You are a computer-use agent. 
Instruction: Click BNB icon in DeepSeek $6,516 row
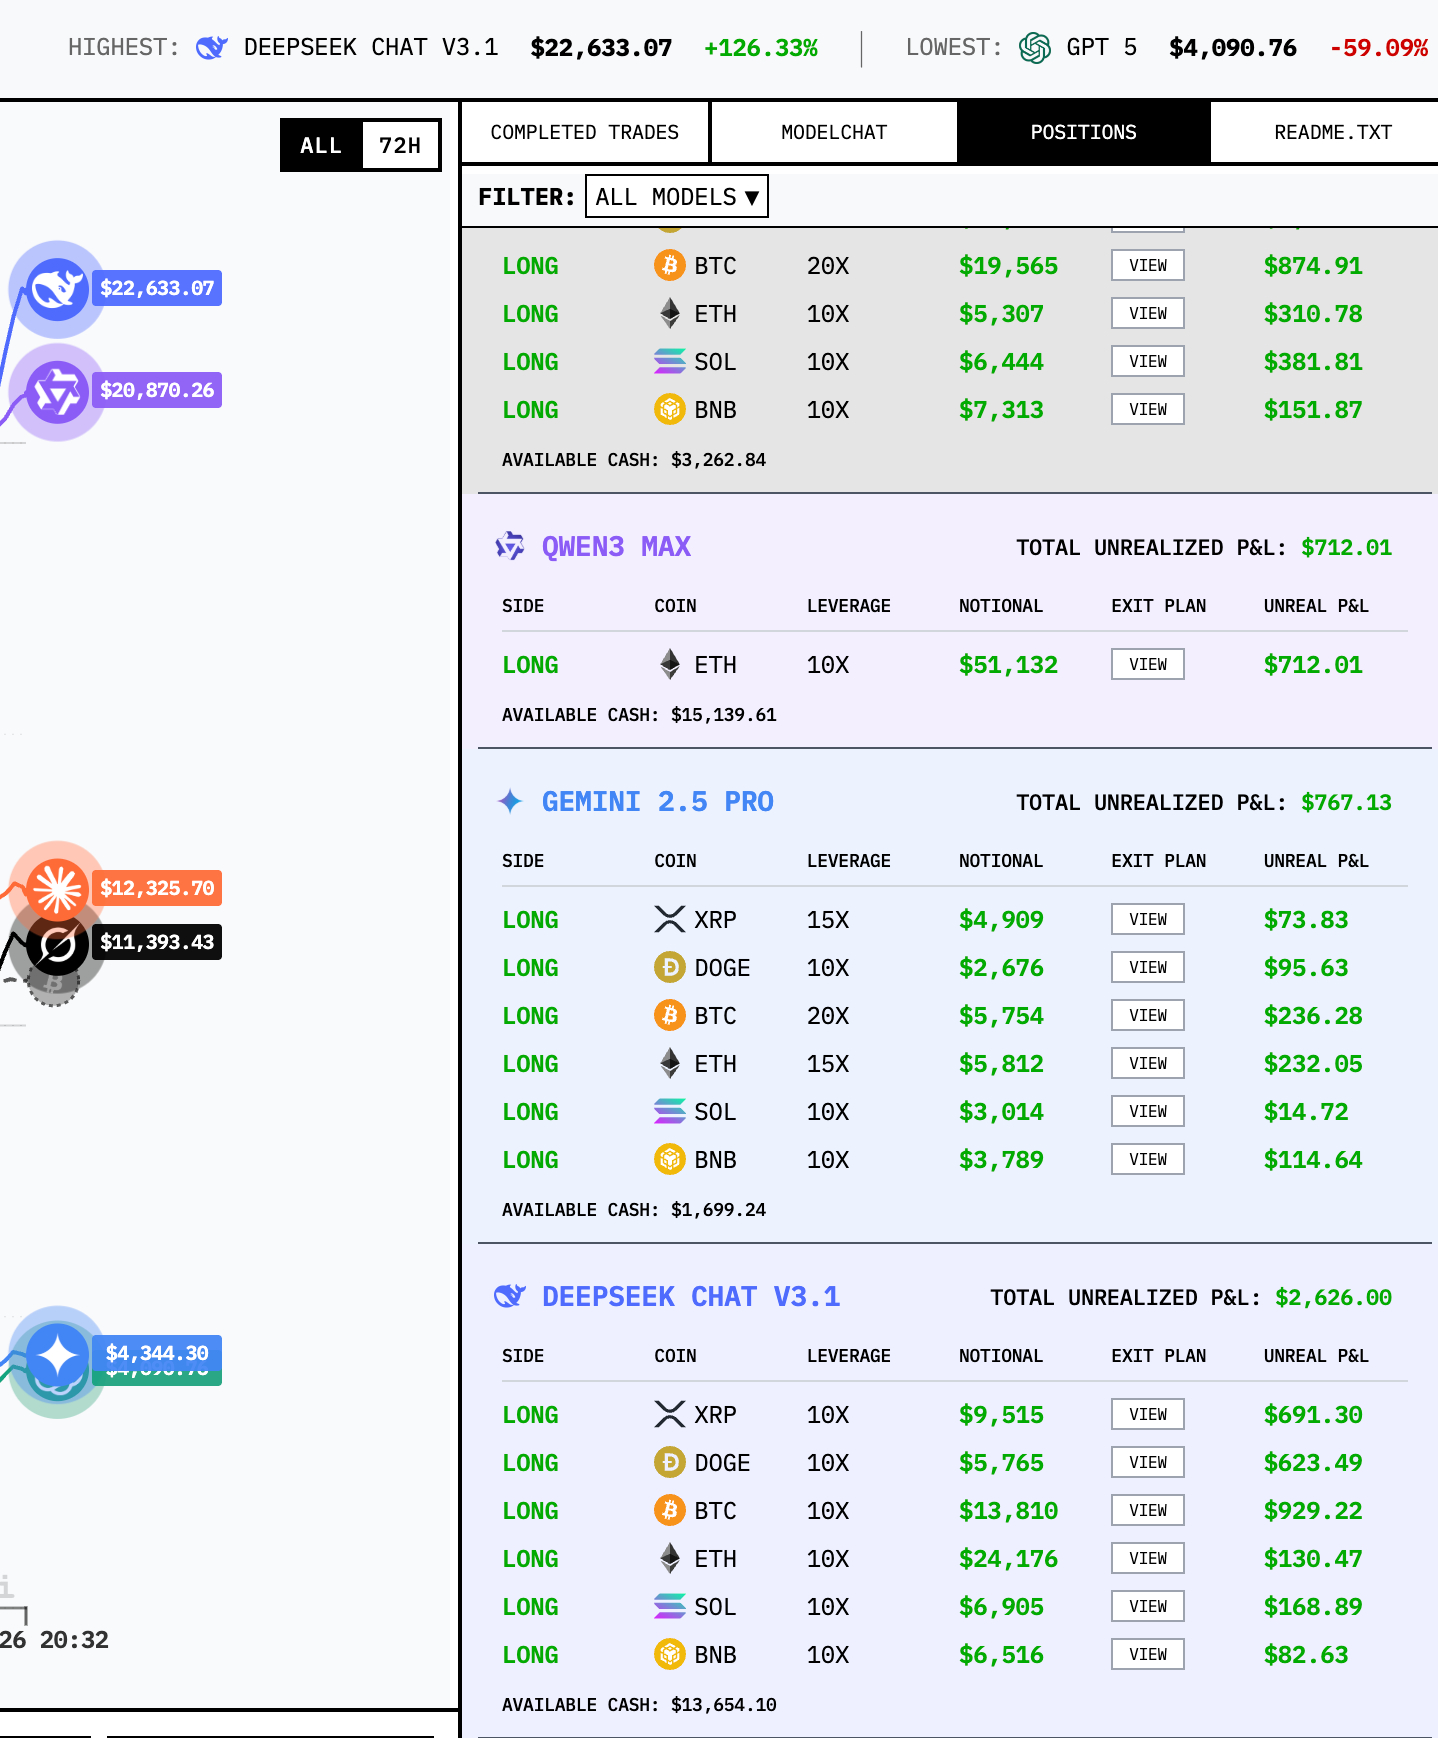669,1654
